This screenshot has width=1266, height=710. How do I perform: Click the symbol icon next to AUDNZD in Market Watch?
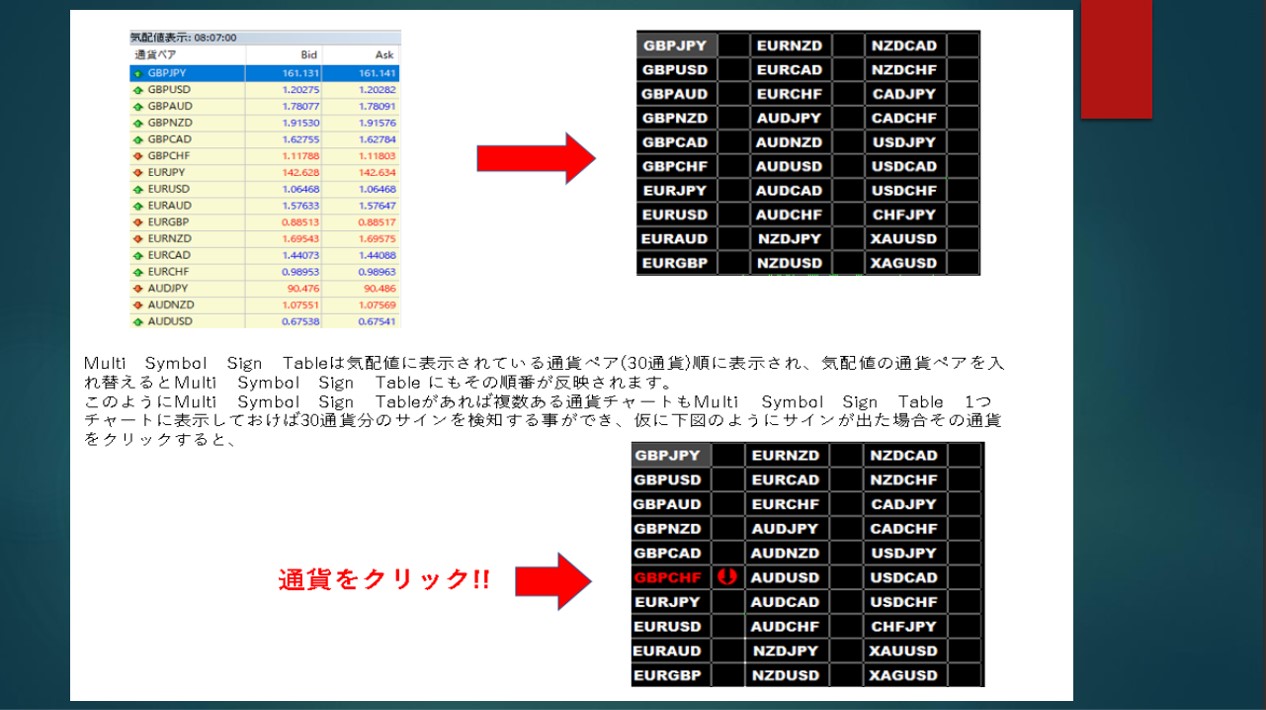pos(138,304)
